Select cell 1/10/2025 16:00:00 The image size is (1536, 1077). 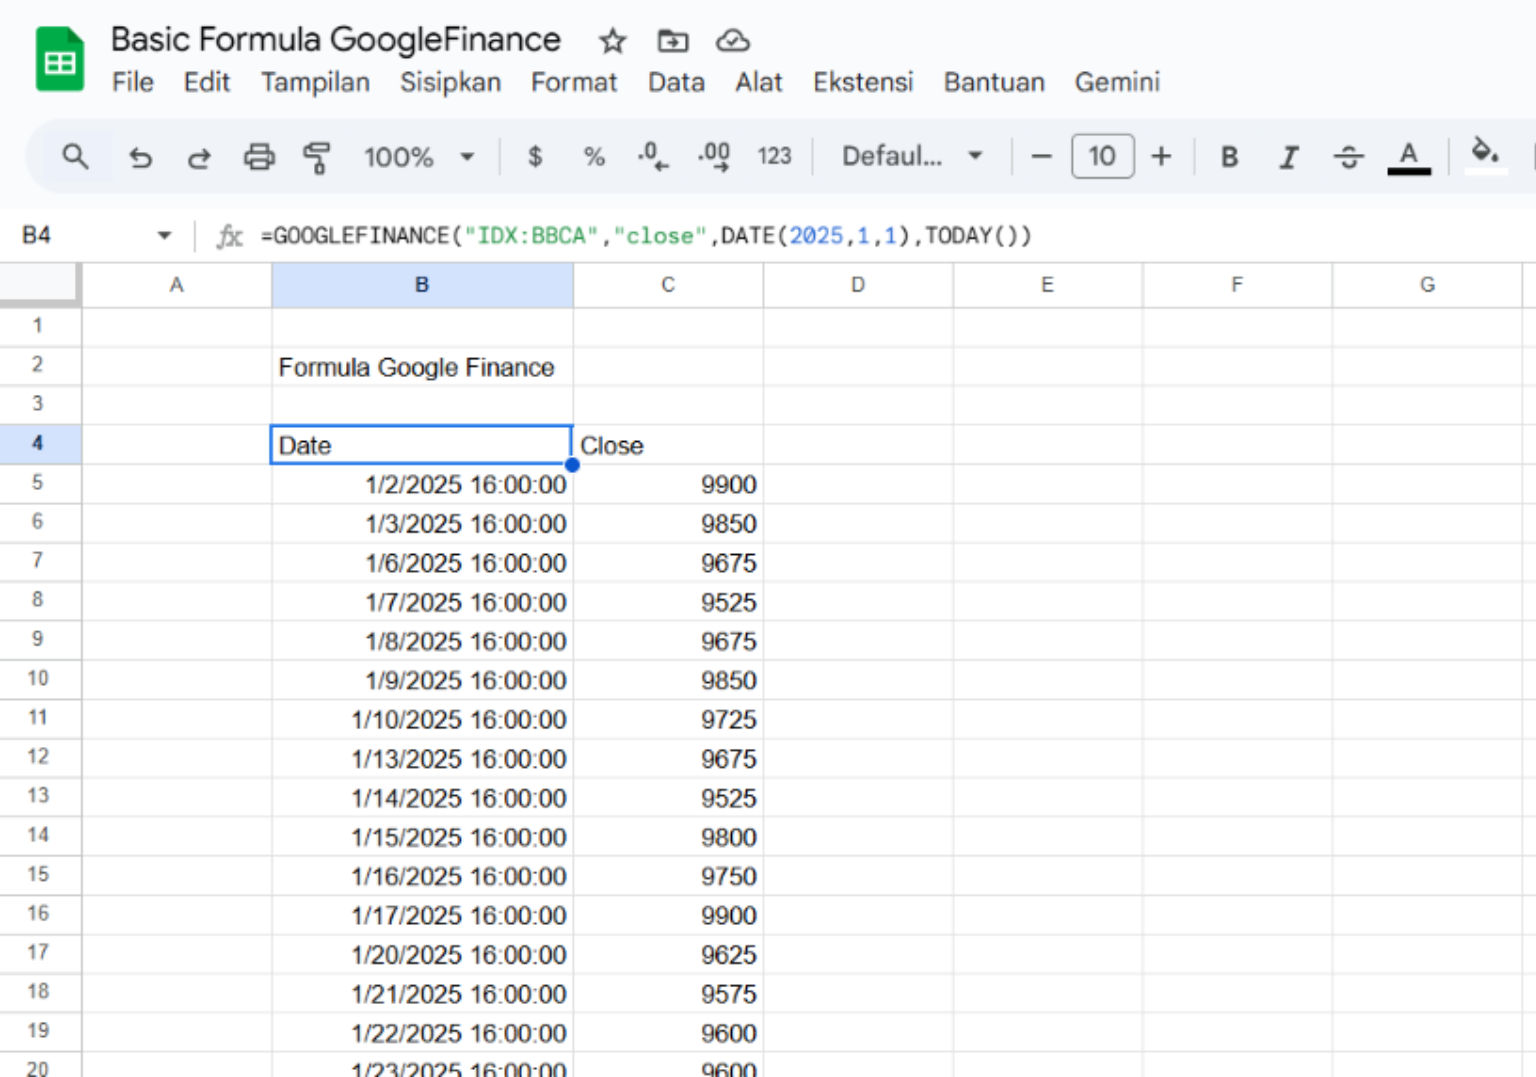(x=422, y=720)
